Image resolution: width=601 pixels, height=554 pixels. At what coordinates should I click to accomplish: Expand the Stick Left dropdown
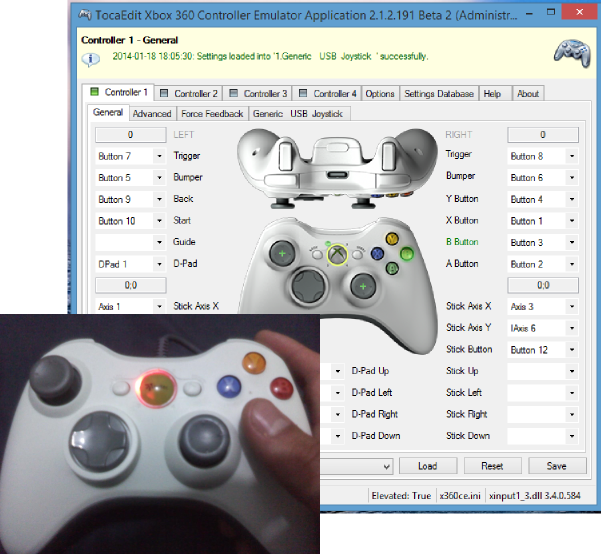(572, 393)
